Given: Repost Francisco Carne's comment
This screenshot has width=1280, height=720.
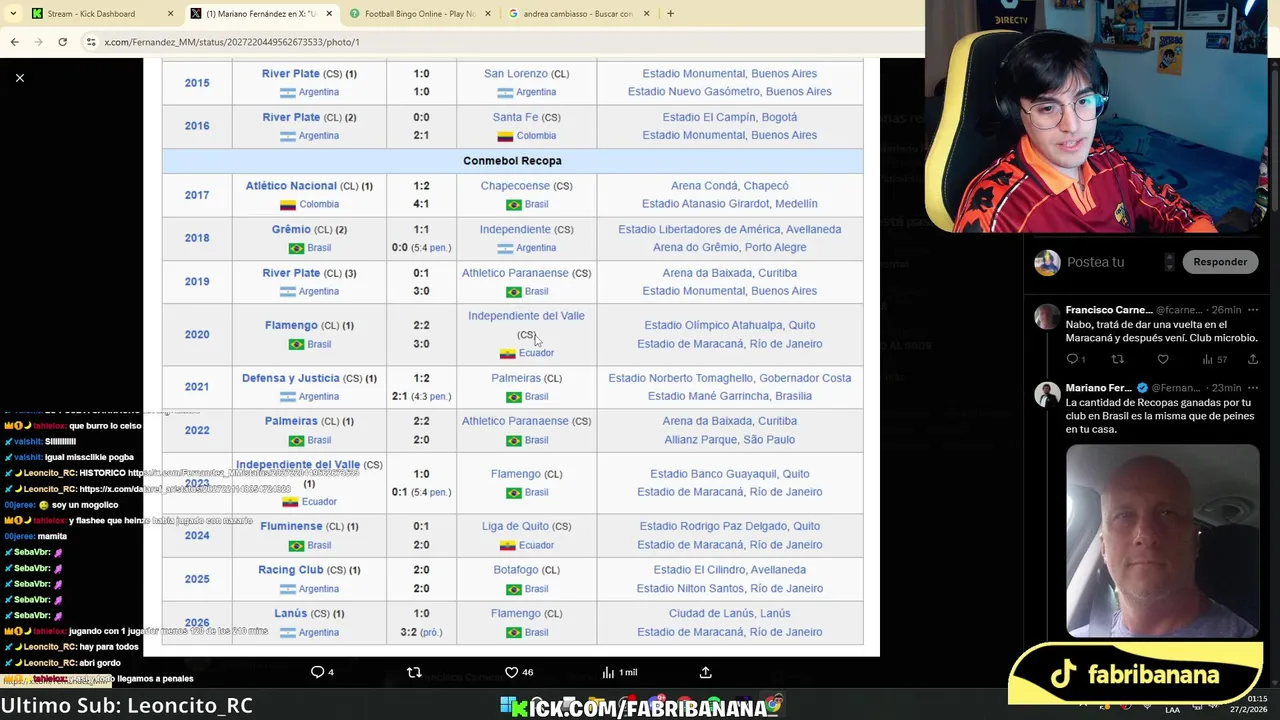Looking at the screenshot, I should tap(1118, 359).
